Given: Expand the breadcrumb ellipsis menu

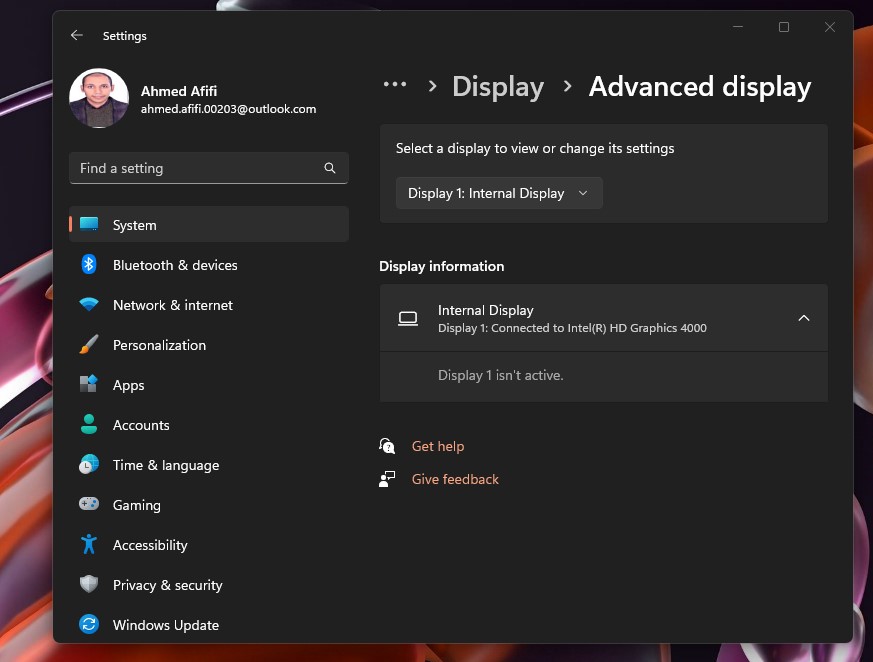Looking at the screenshot, I should coord(395,86).
